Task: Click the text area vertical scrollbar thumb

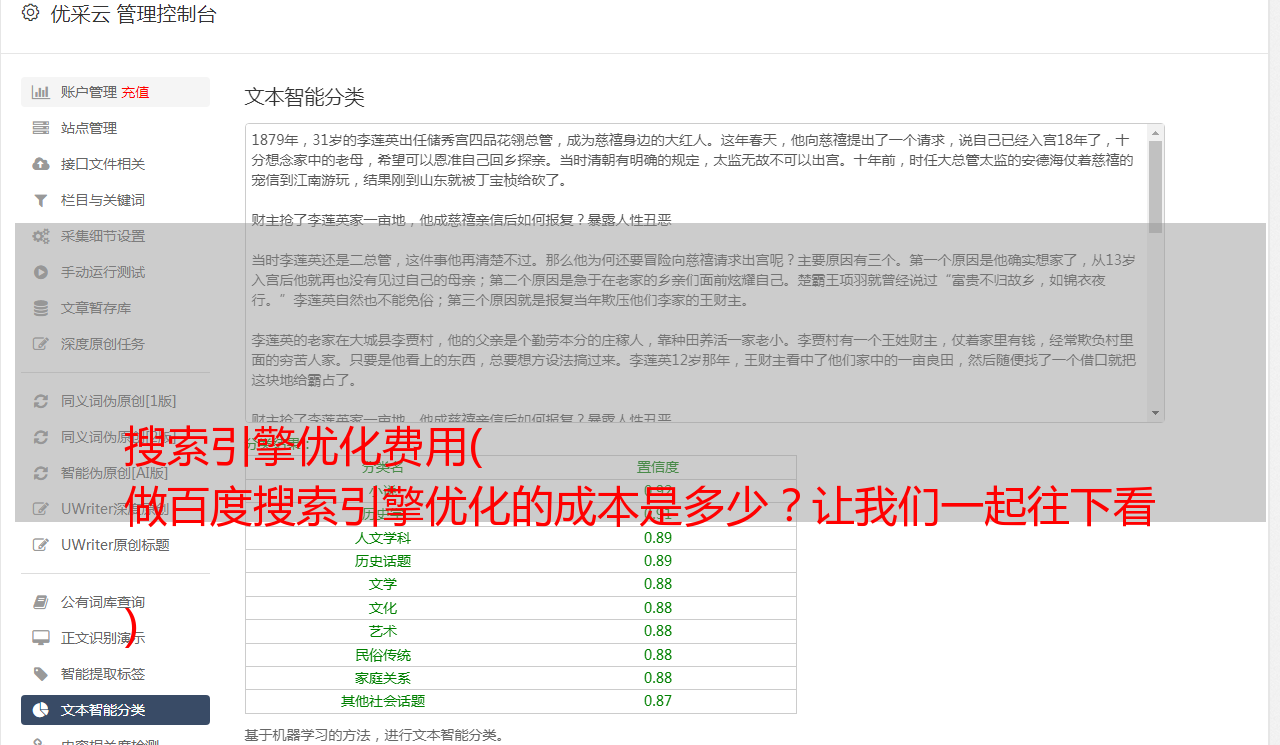Action: click(1156, 186)
